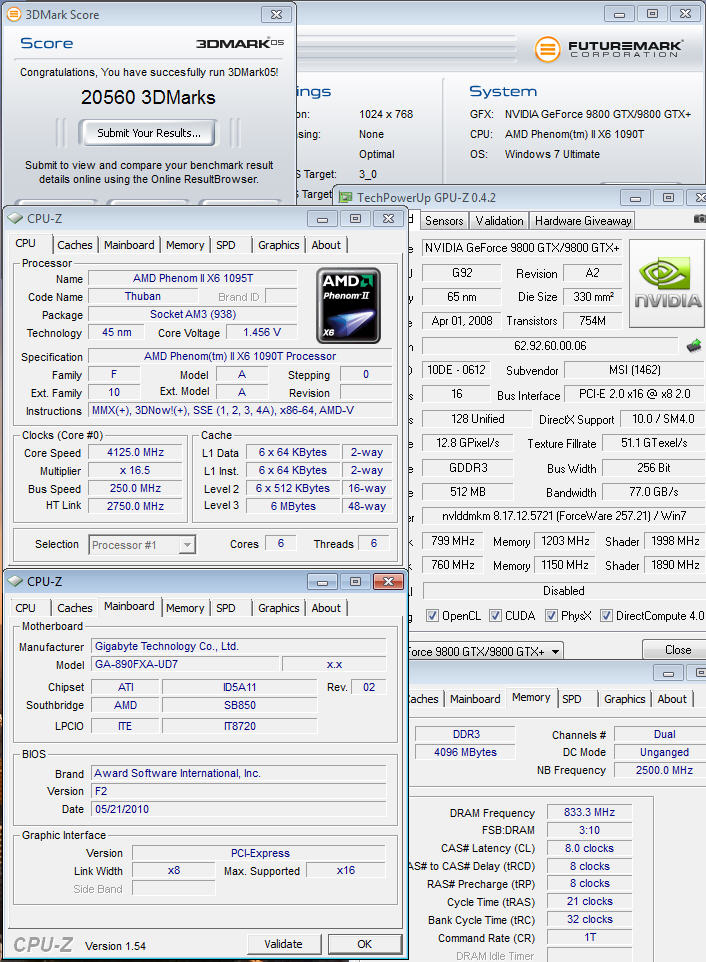Click the lower CPU-Z Mainboard window title icon
The image size is (706, 962).
[16, 581]
